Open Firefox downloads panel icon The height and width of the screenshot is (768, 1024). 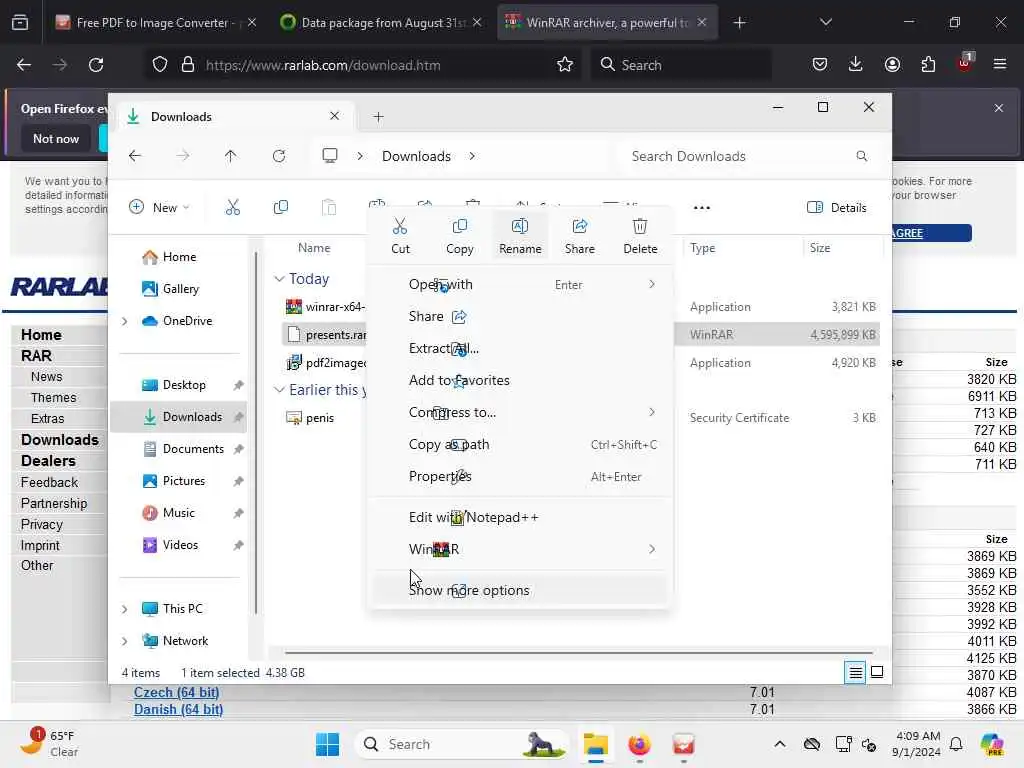(x=856, y=64)
